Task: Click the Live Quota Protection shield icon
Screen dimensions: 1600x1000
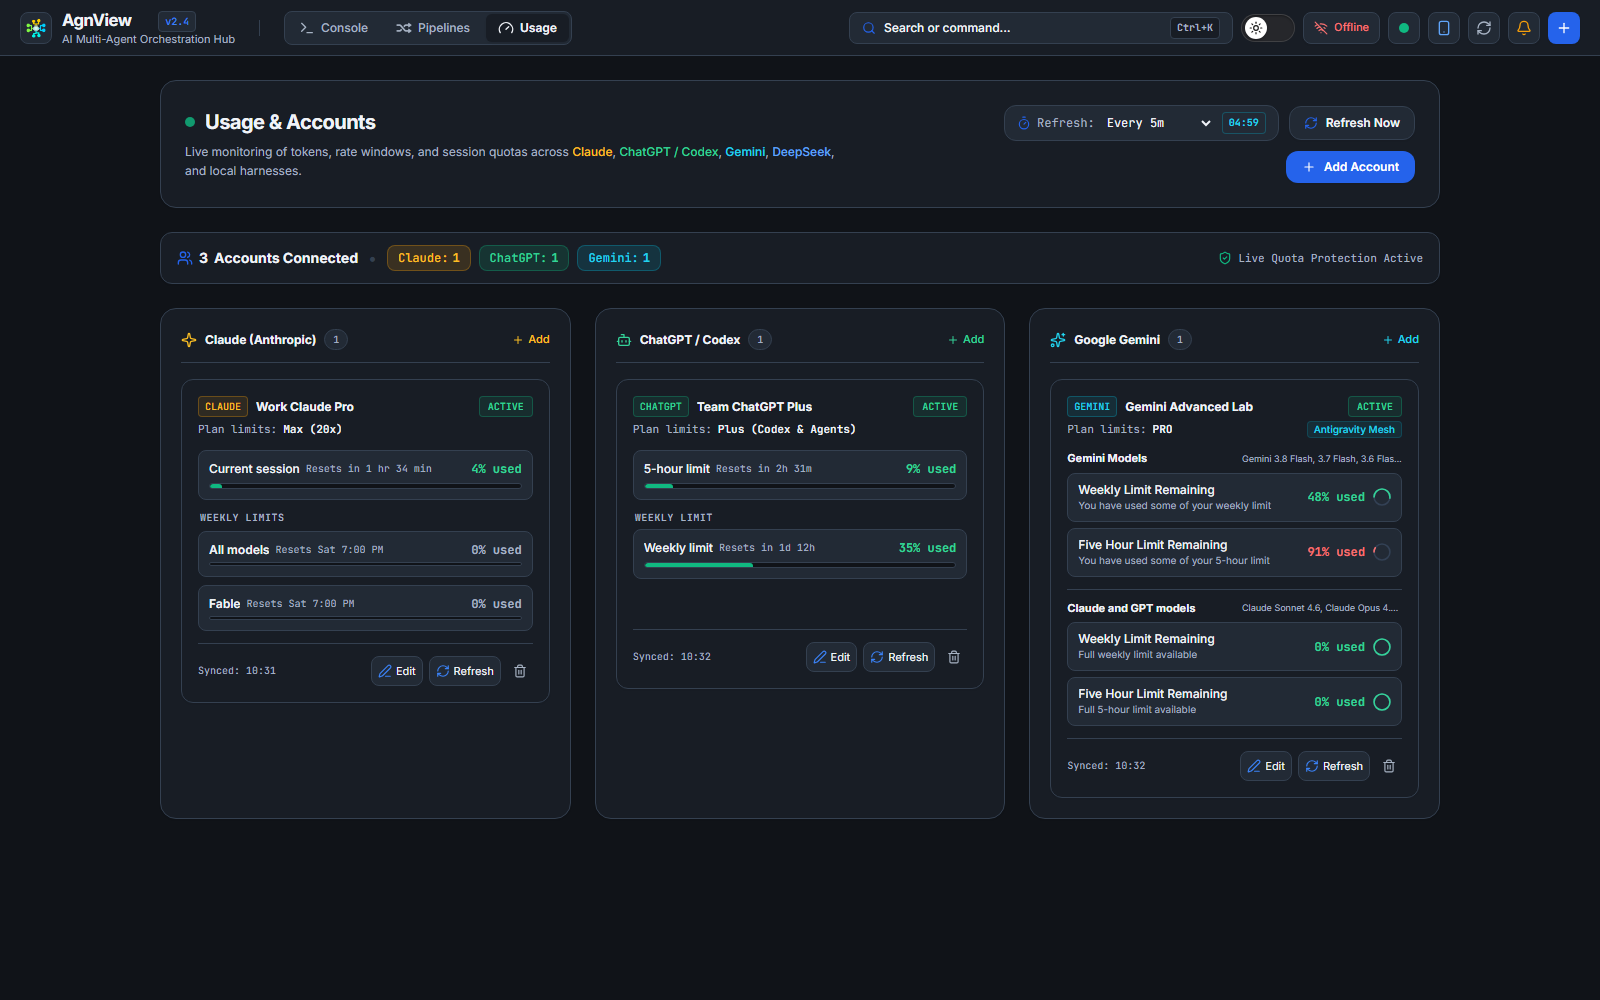Action: coord(1225,258)
